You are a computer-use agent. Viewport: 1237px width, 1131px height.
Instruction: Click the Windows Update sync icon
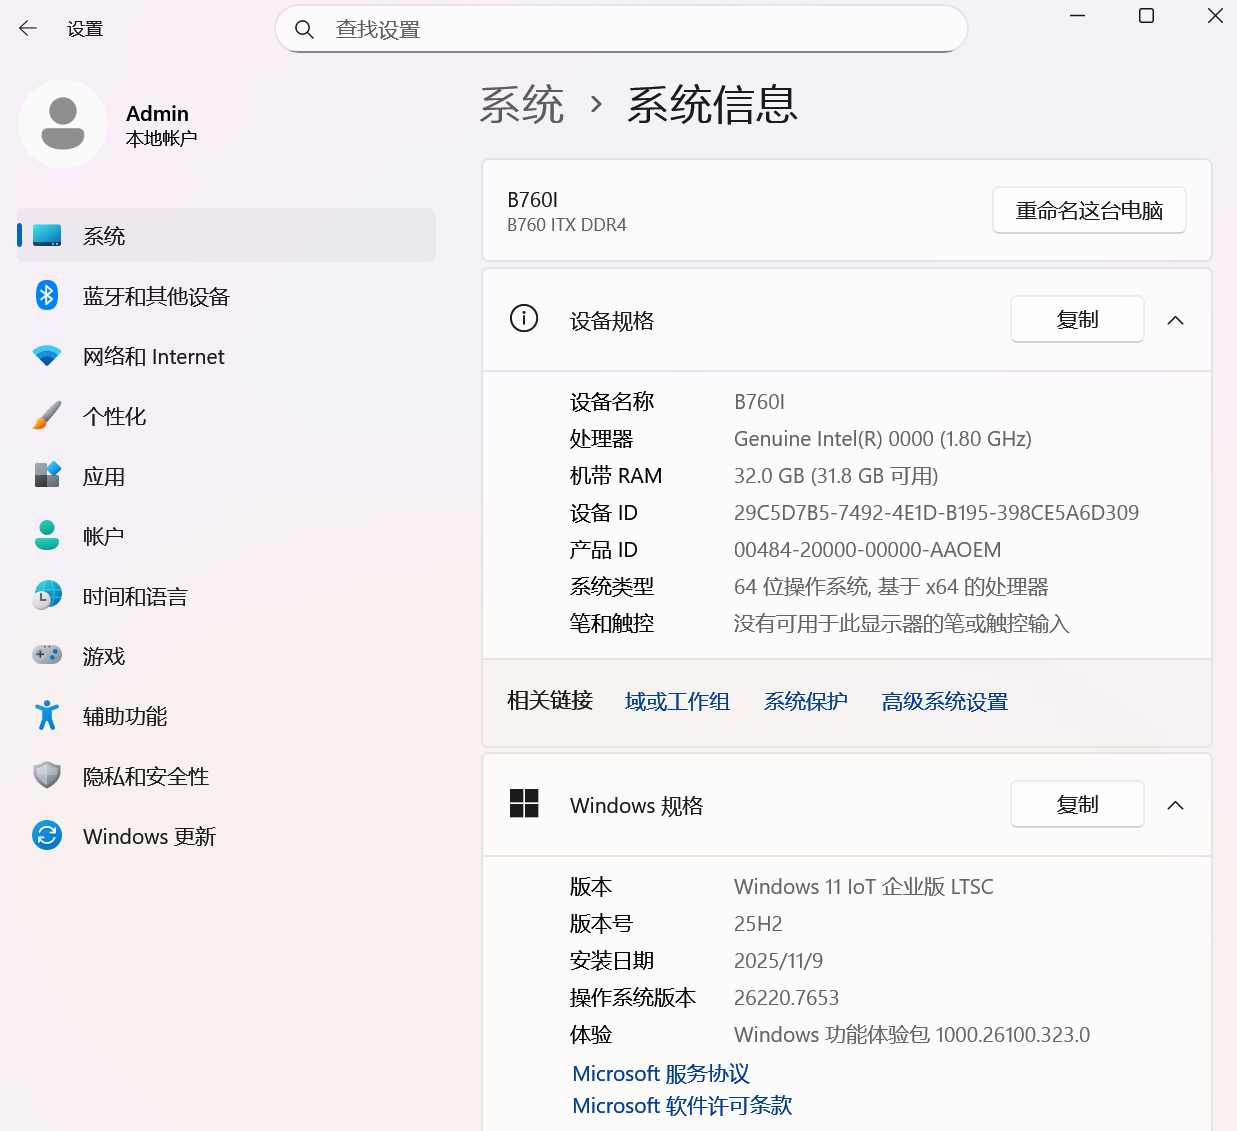pos(47,836)
